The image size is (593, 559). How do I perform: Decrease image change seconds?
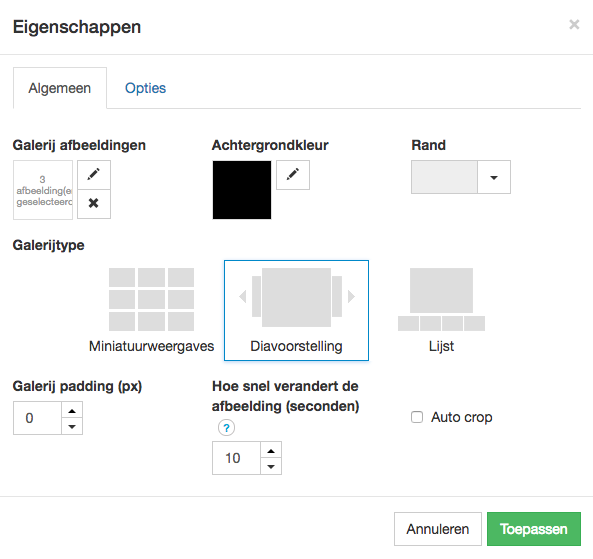[271, 466]
